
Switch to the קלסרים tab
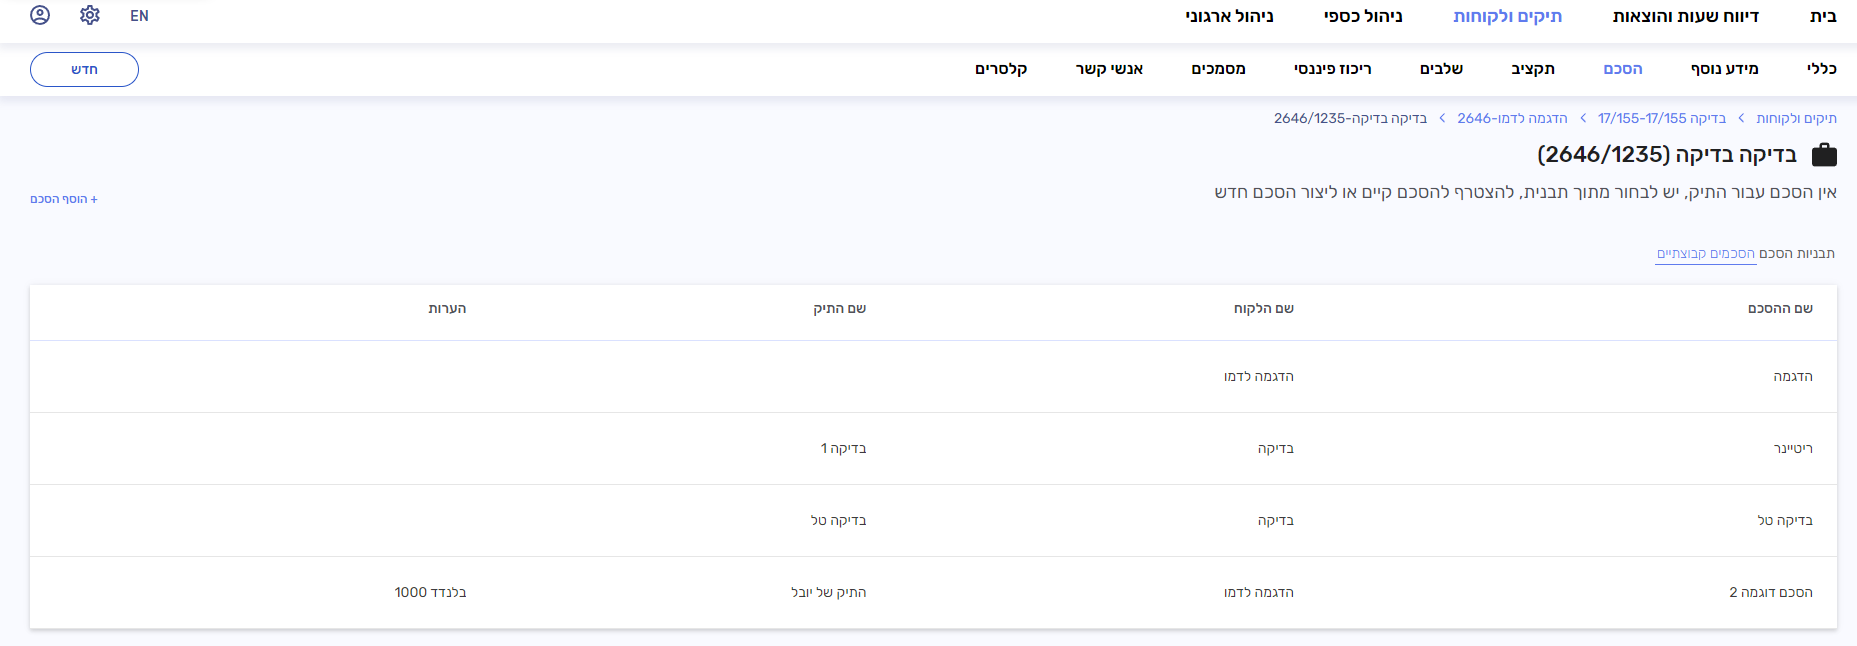tap(1001, 69)
